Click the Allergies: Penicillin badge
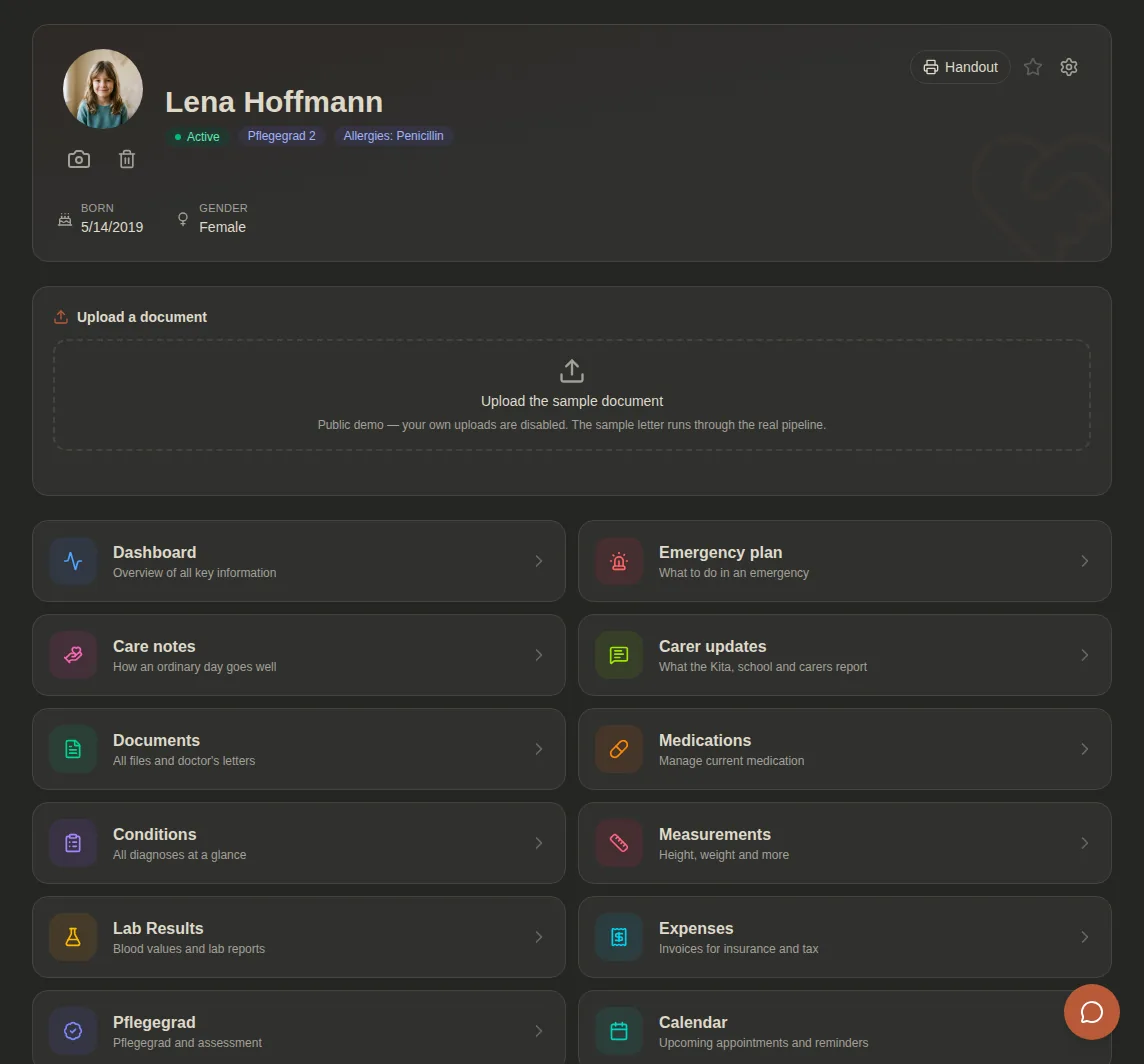 [393, 136]
